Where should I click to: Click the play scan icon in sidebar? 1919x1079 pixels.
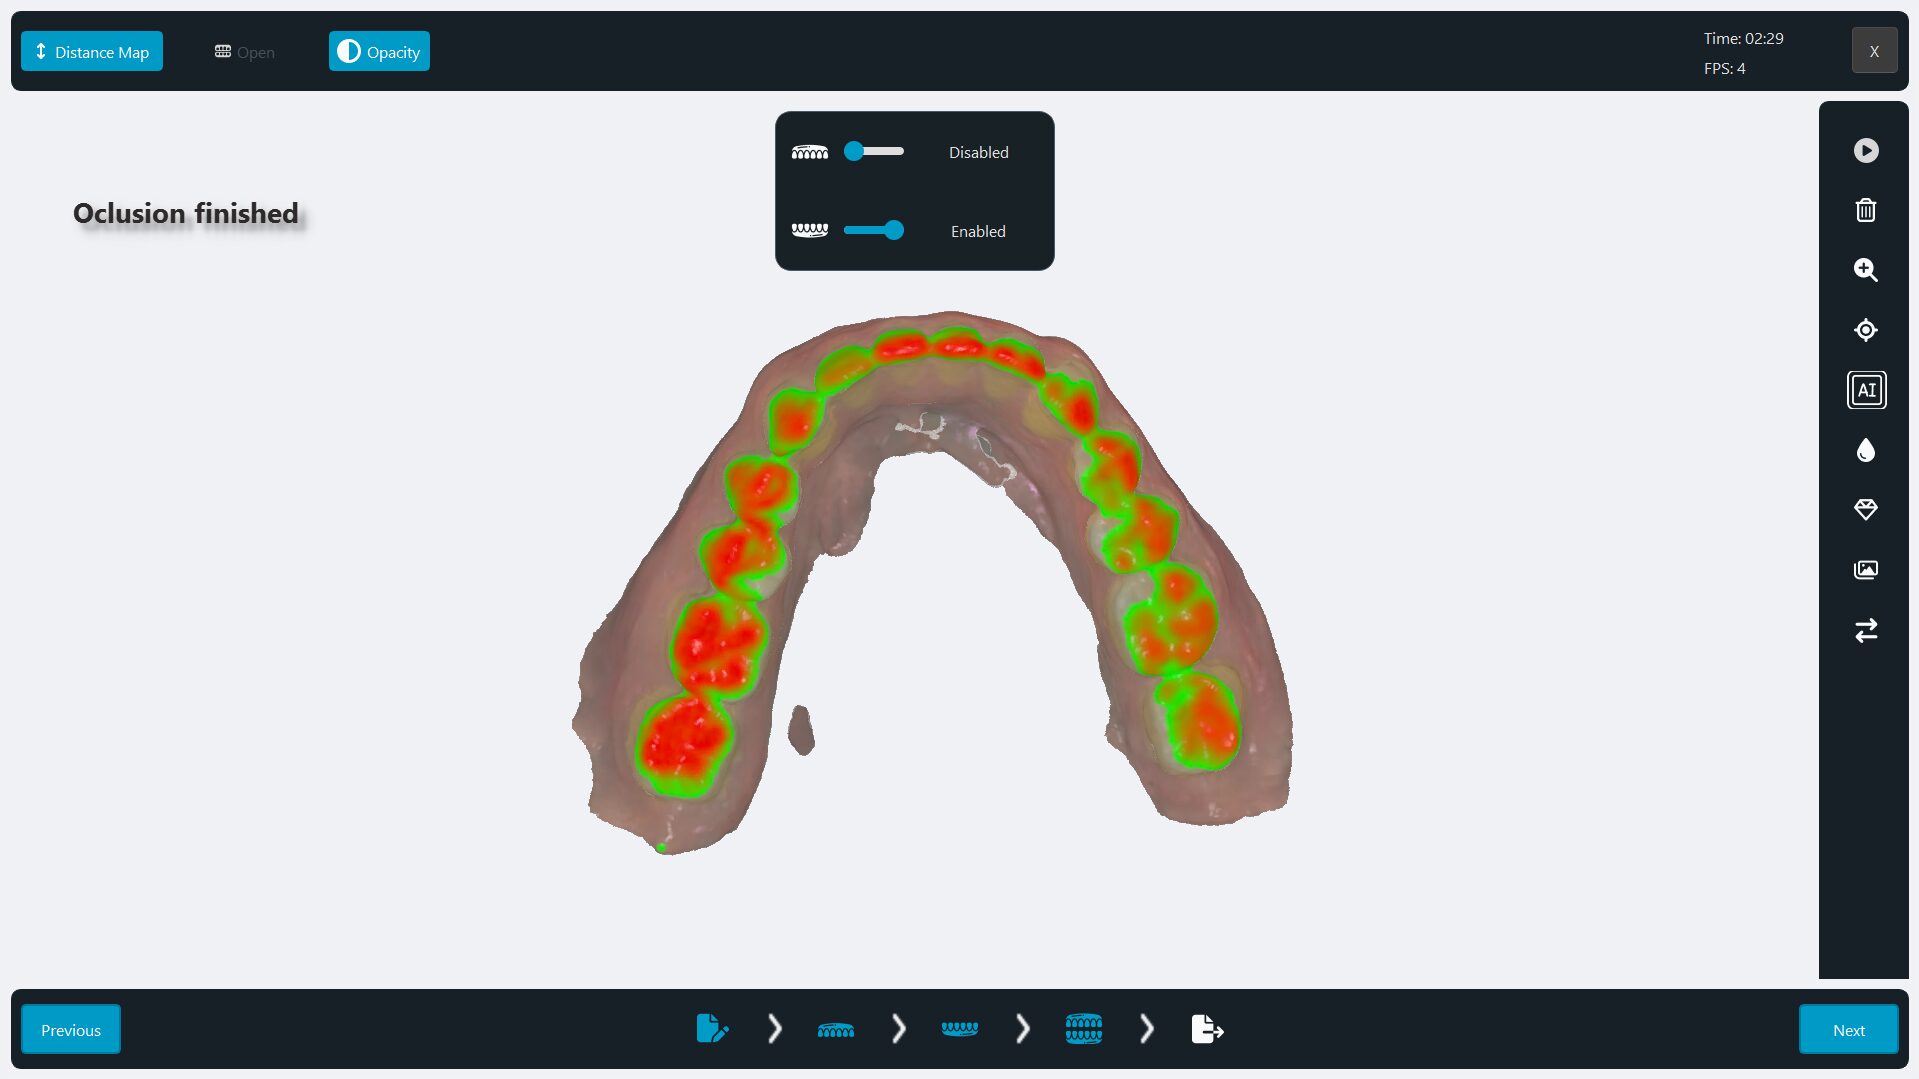[x=1865, y=150]
